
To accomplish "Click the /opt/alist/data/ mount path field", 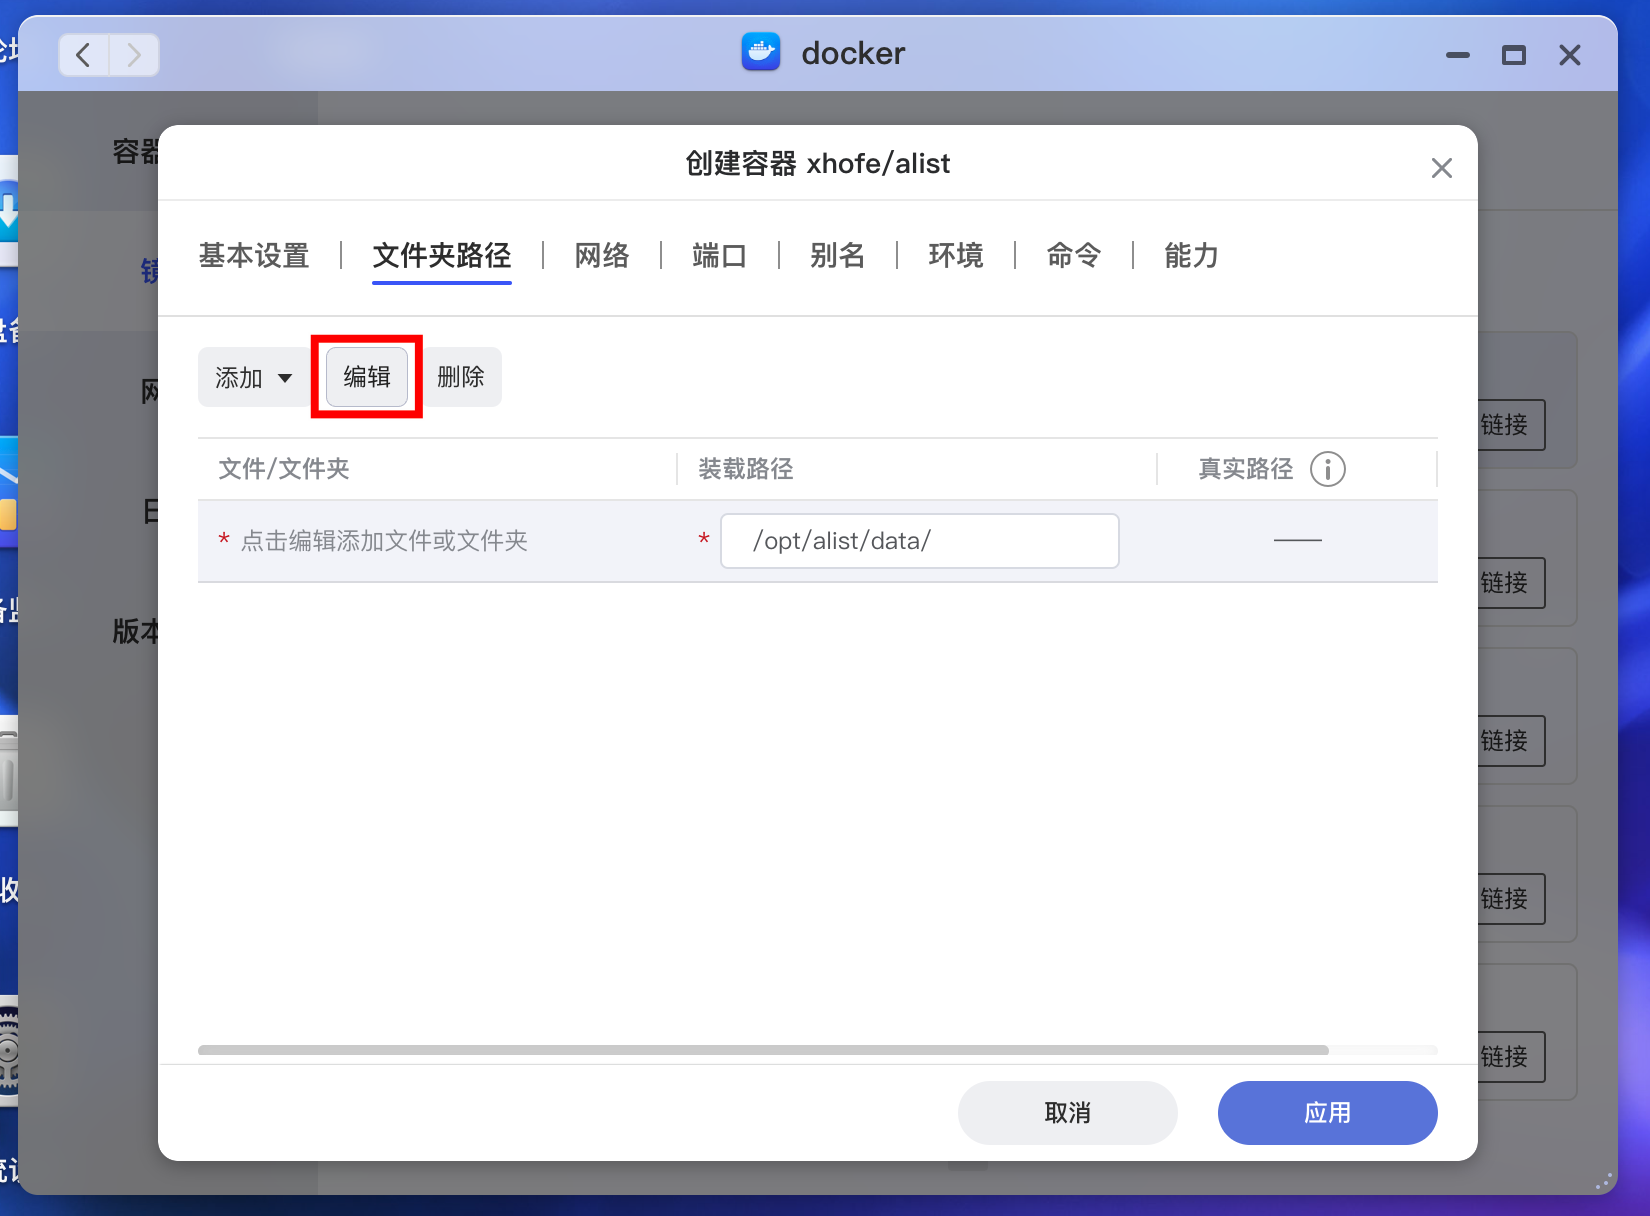I will tap(920, 541).
